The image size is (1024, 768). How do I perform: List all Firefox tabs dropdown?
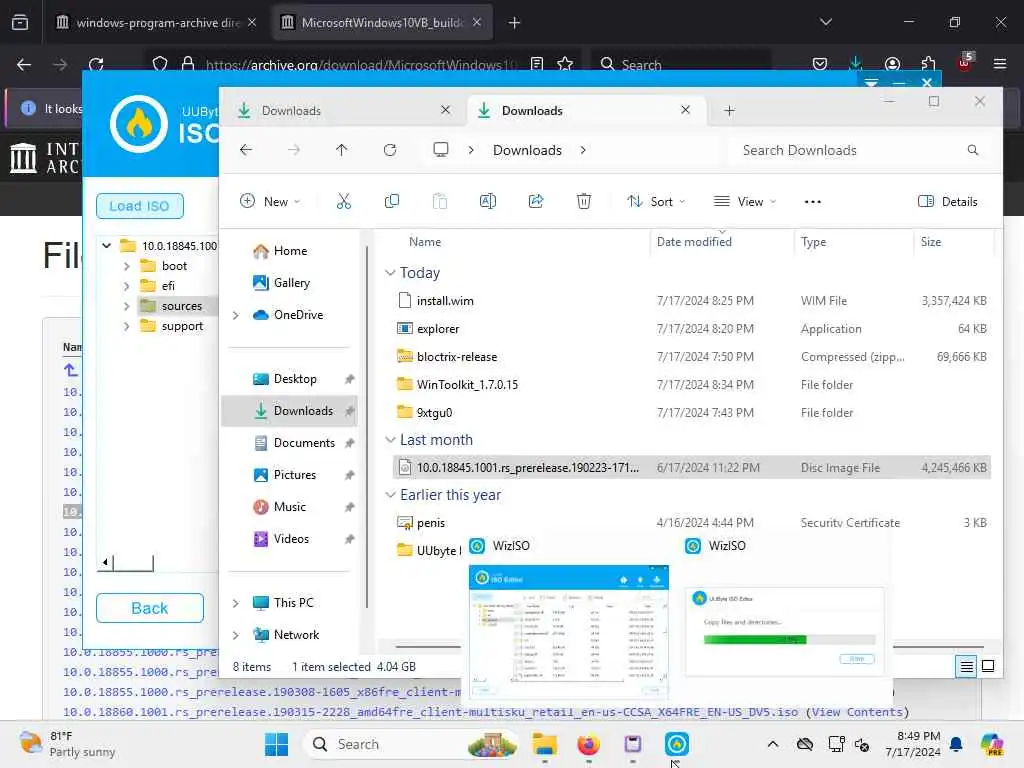(x=825, y=22)
